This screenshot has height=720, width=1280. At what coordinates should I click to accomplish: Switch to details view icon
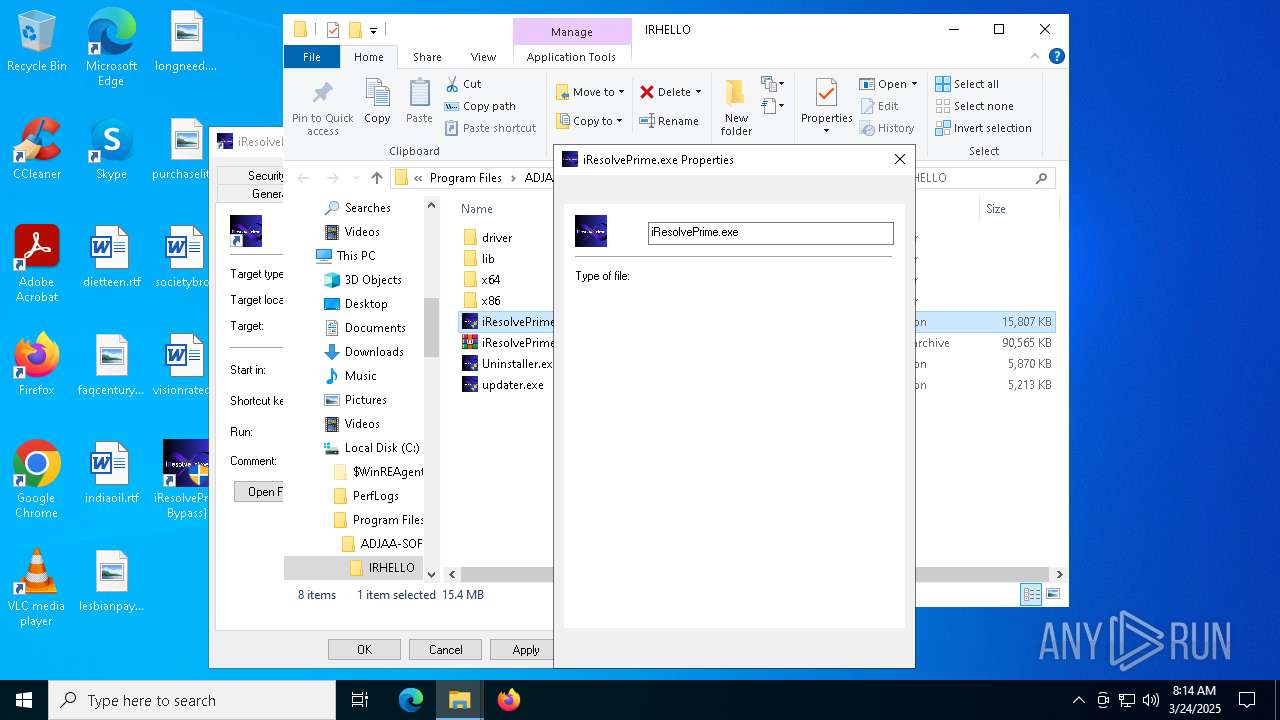pyautogui.click(x=1031, y=594)
